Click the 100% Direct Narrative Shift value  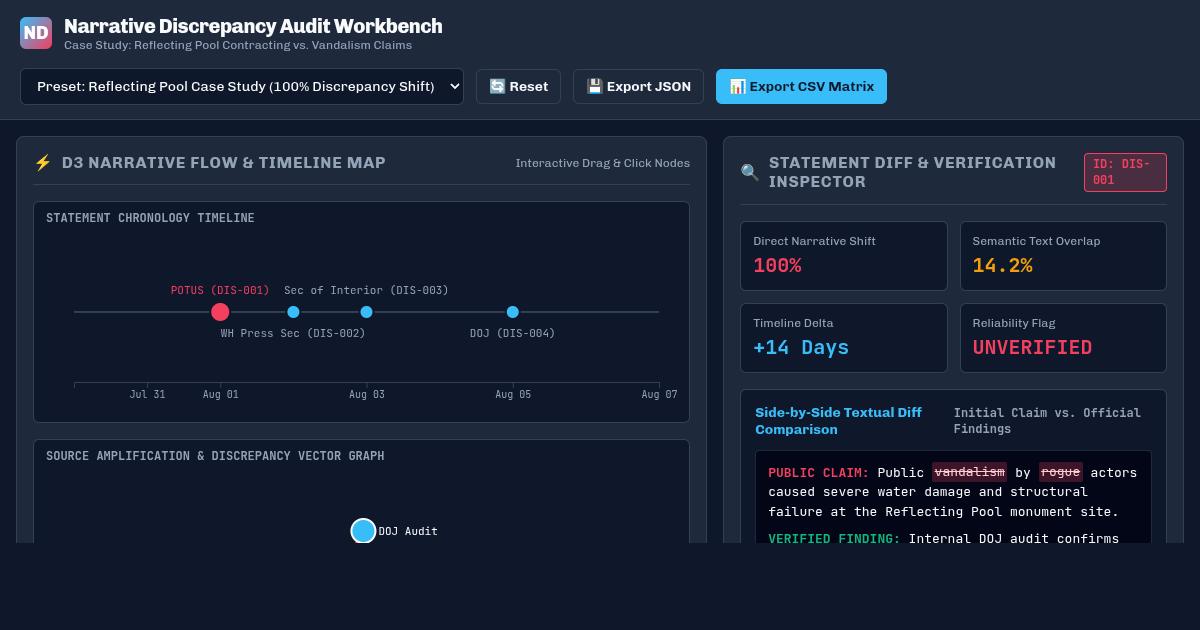[777, 266]
